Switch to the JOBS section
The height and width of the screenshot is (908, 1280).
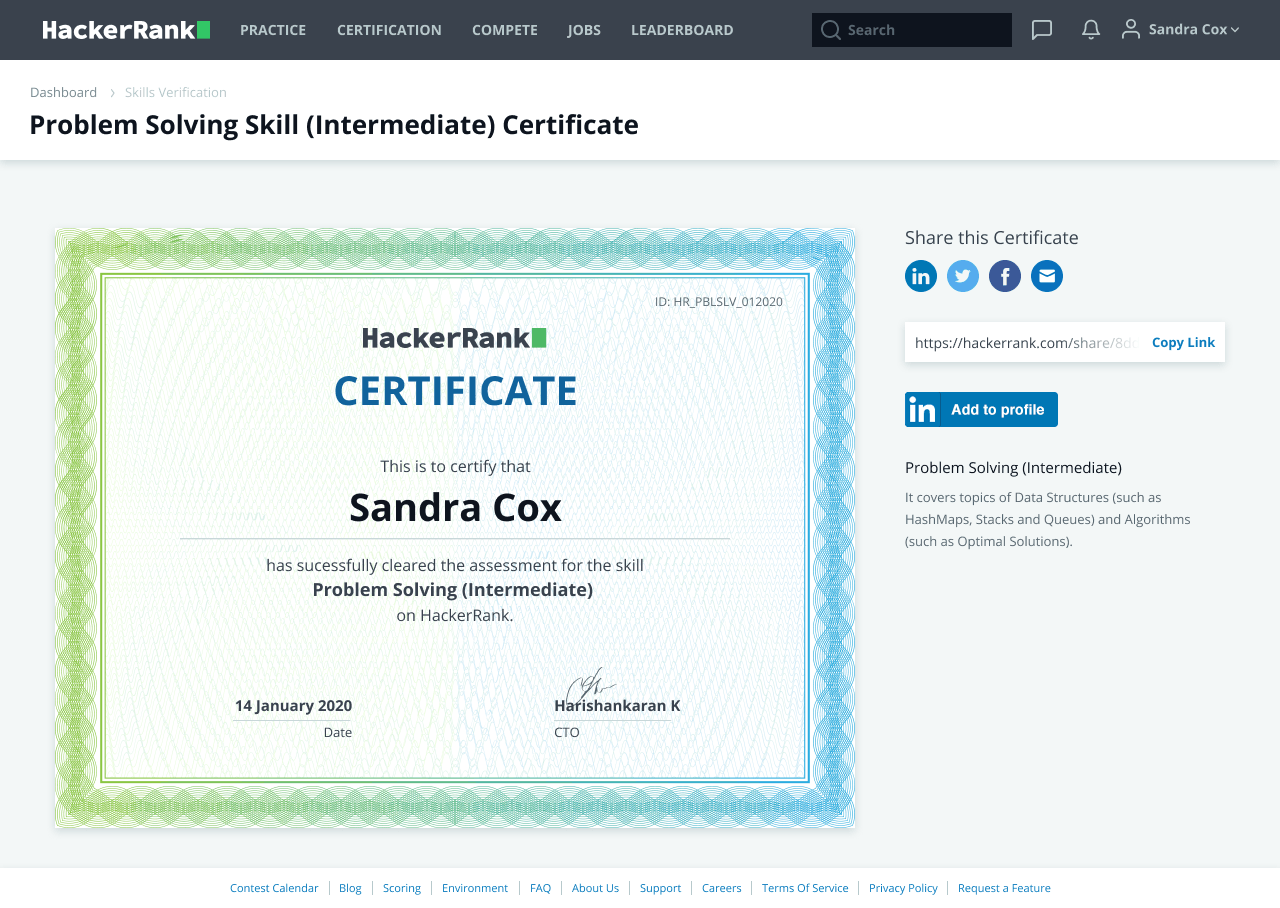(x=585, y=29)
